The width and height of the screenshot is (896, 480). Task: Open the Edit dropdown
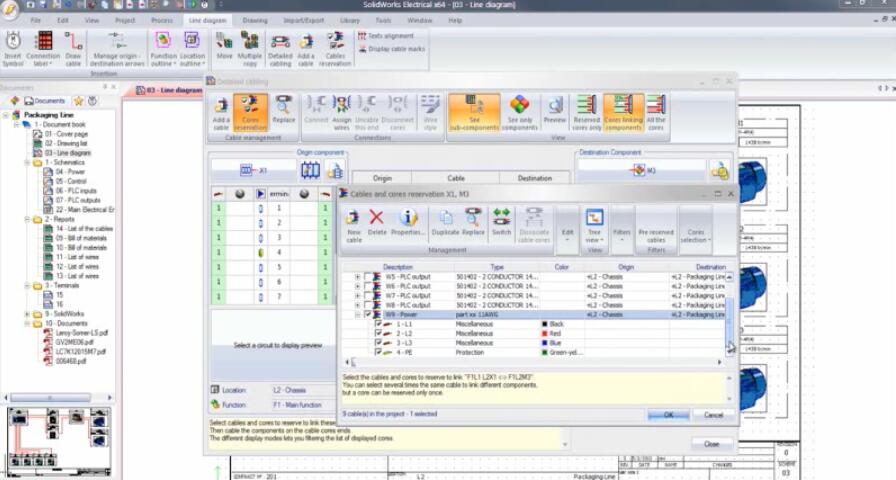click(567, 230)
